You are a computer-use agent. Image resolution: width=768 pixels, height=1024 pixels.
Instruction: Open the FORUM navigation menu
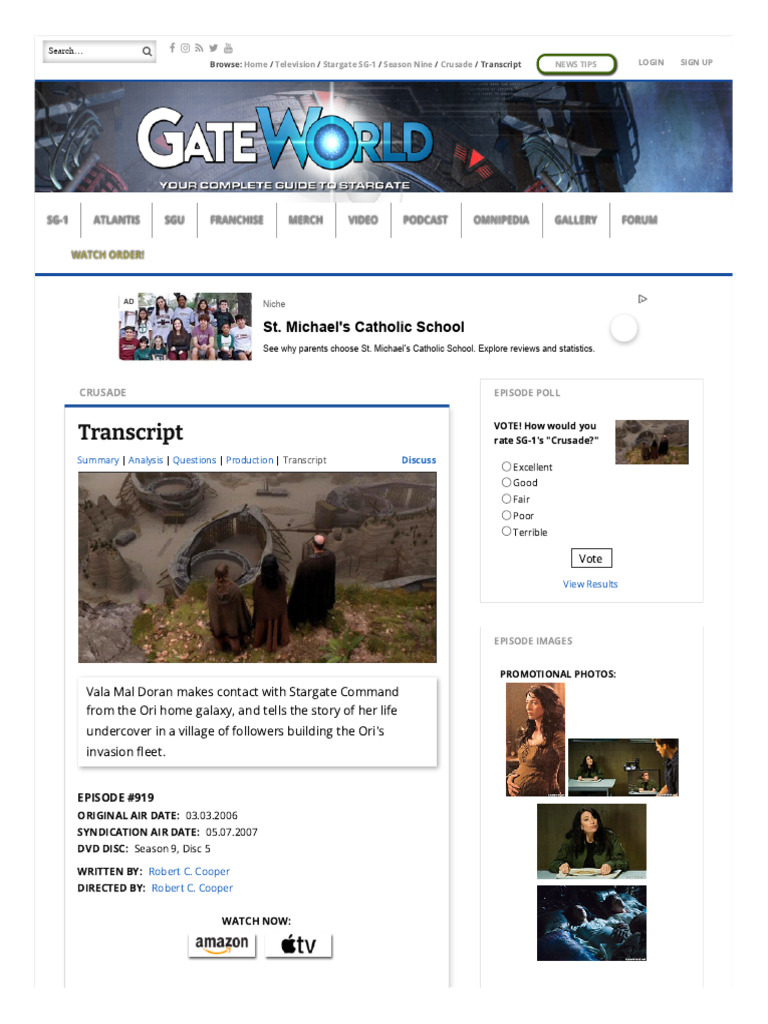[639, 220]
